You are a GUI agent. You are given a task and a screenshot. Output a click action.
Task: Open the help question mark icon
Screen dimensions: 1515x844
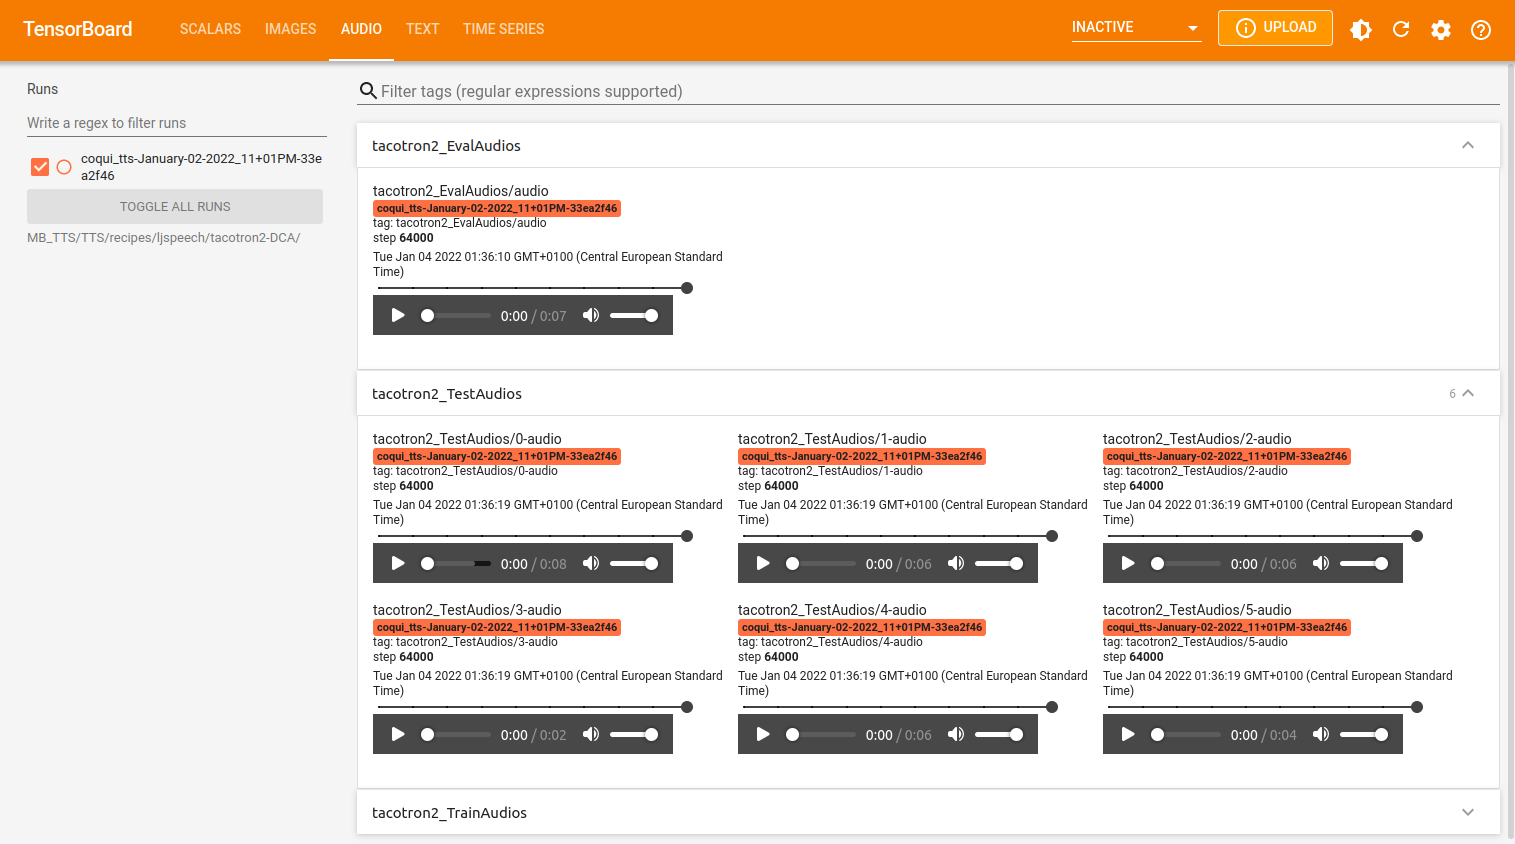tap(1481, 30)
